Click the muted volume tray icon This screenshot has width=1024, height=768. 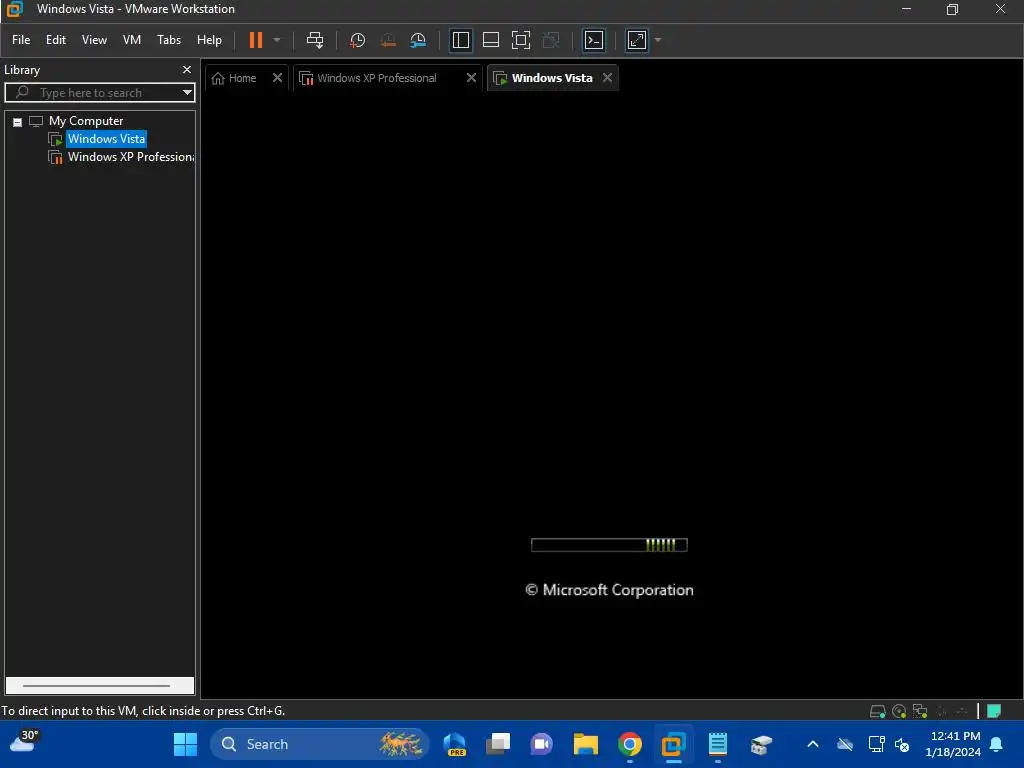click(x=903, y=744)
